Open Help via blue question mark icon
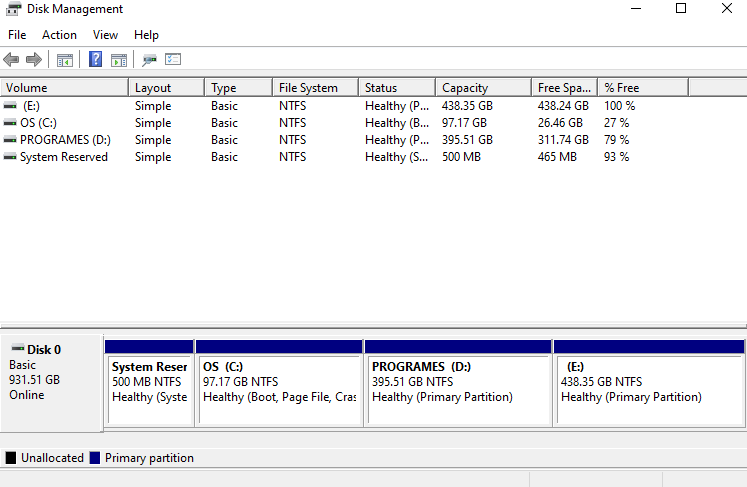The width and height of the screenshot is (747, 487). pos(95,59)
